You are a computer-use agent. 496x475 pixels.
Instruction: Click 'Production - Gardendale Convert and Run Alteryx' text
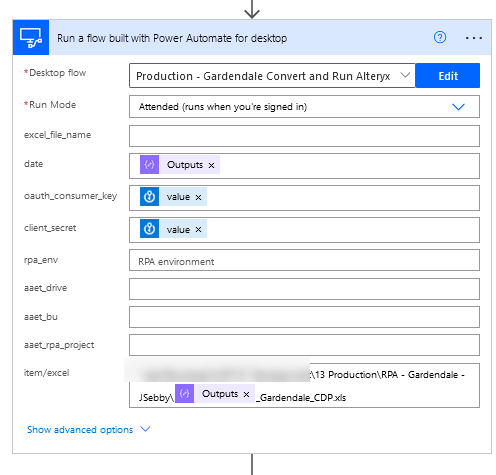click(x=263, y=76)
